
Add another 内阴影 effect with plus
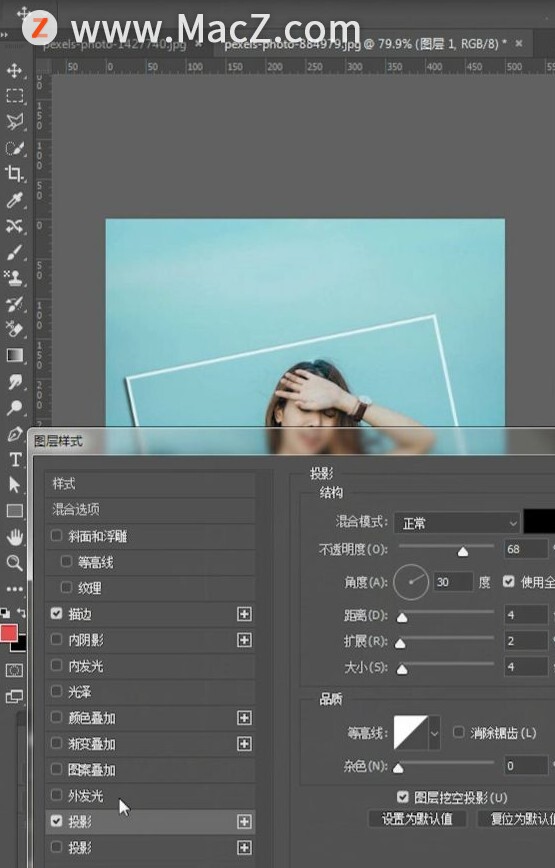pos(244,640)
